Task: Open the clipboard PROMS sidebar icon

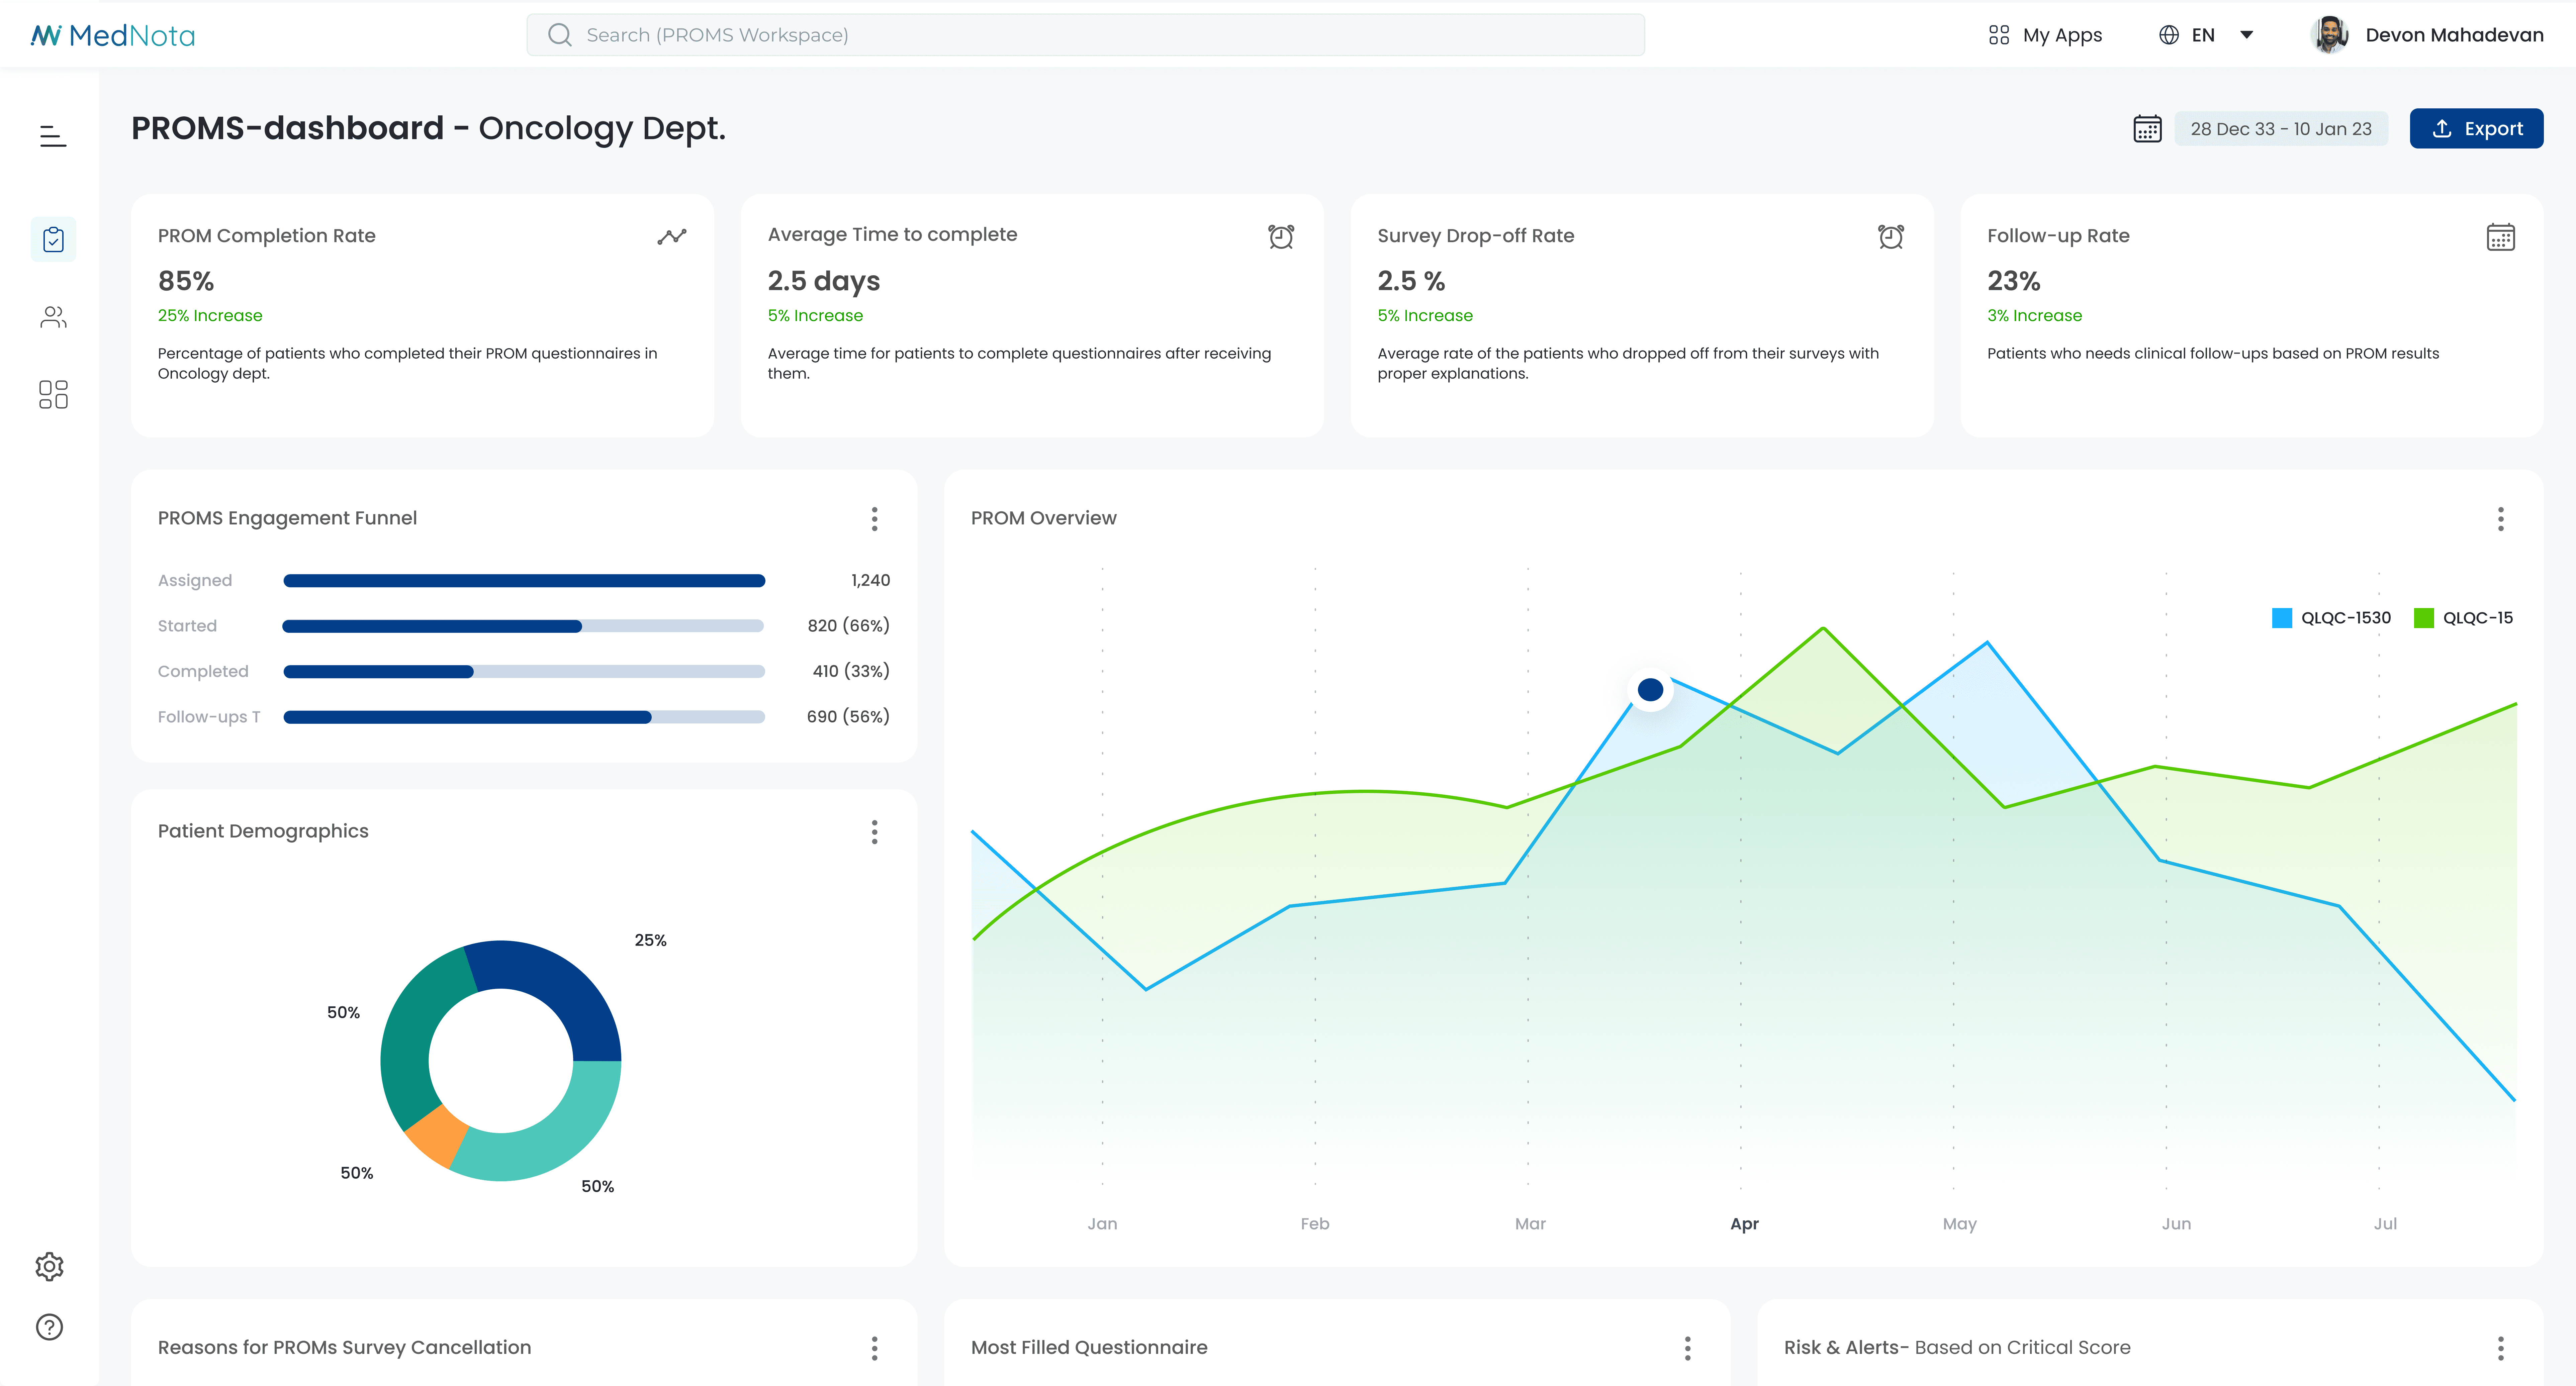Action: click(53, 239)
